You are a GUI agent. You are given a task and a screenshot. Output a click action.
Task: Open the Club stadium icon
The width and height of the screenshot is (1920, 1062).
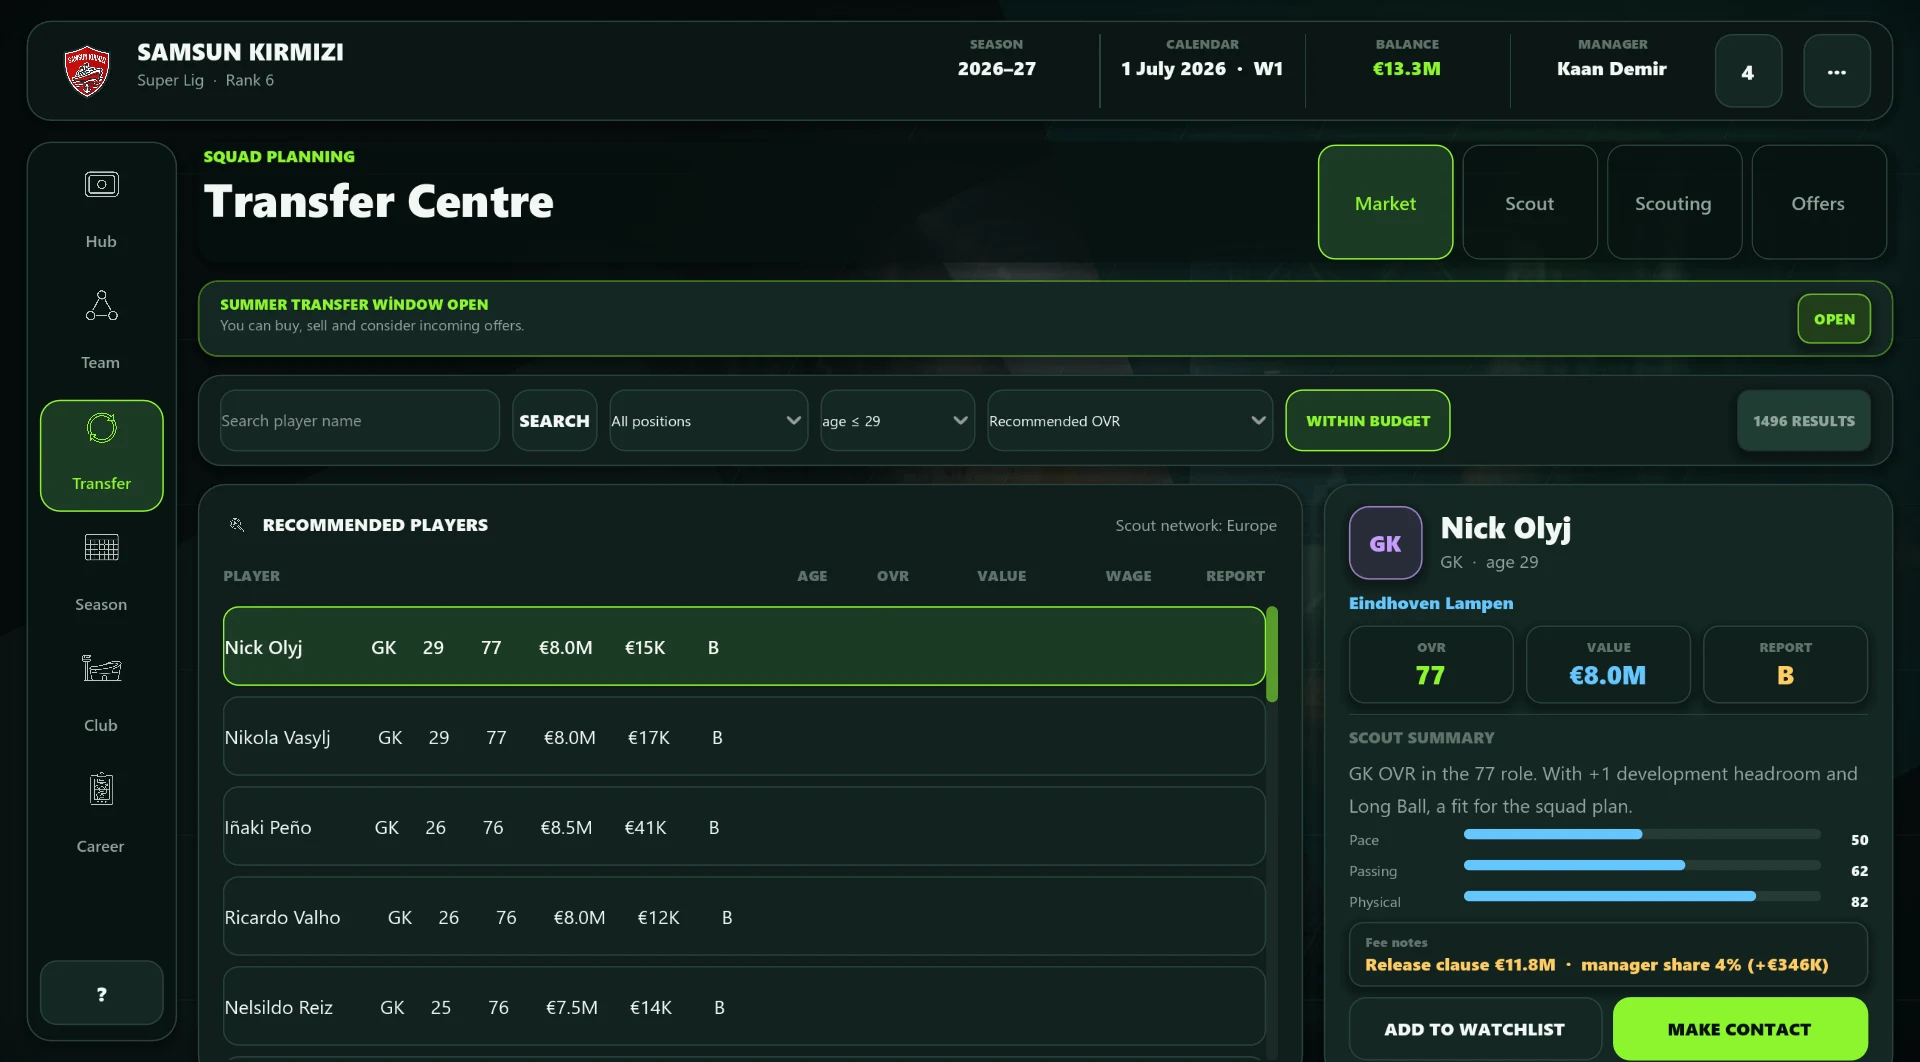(101, 668)
